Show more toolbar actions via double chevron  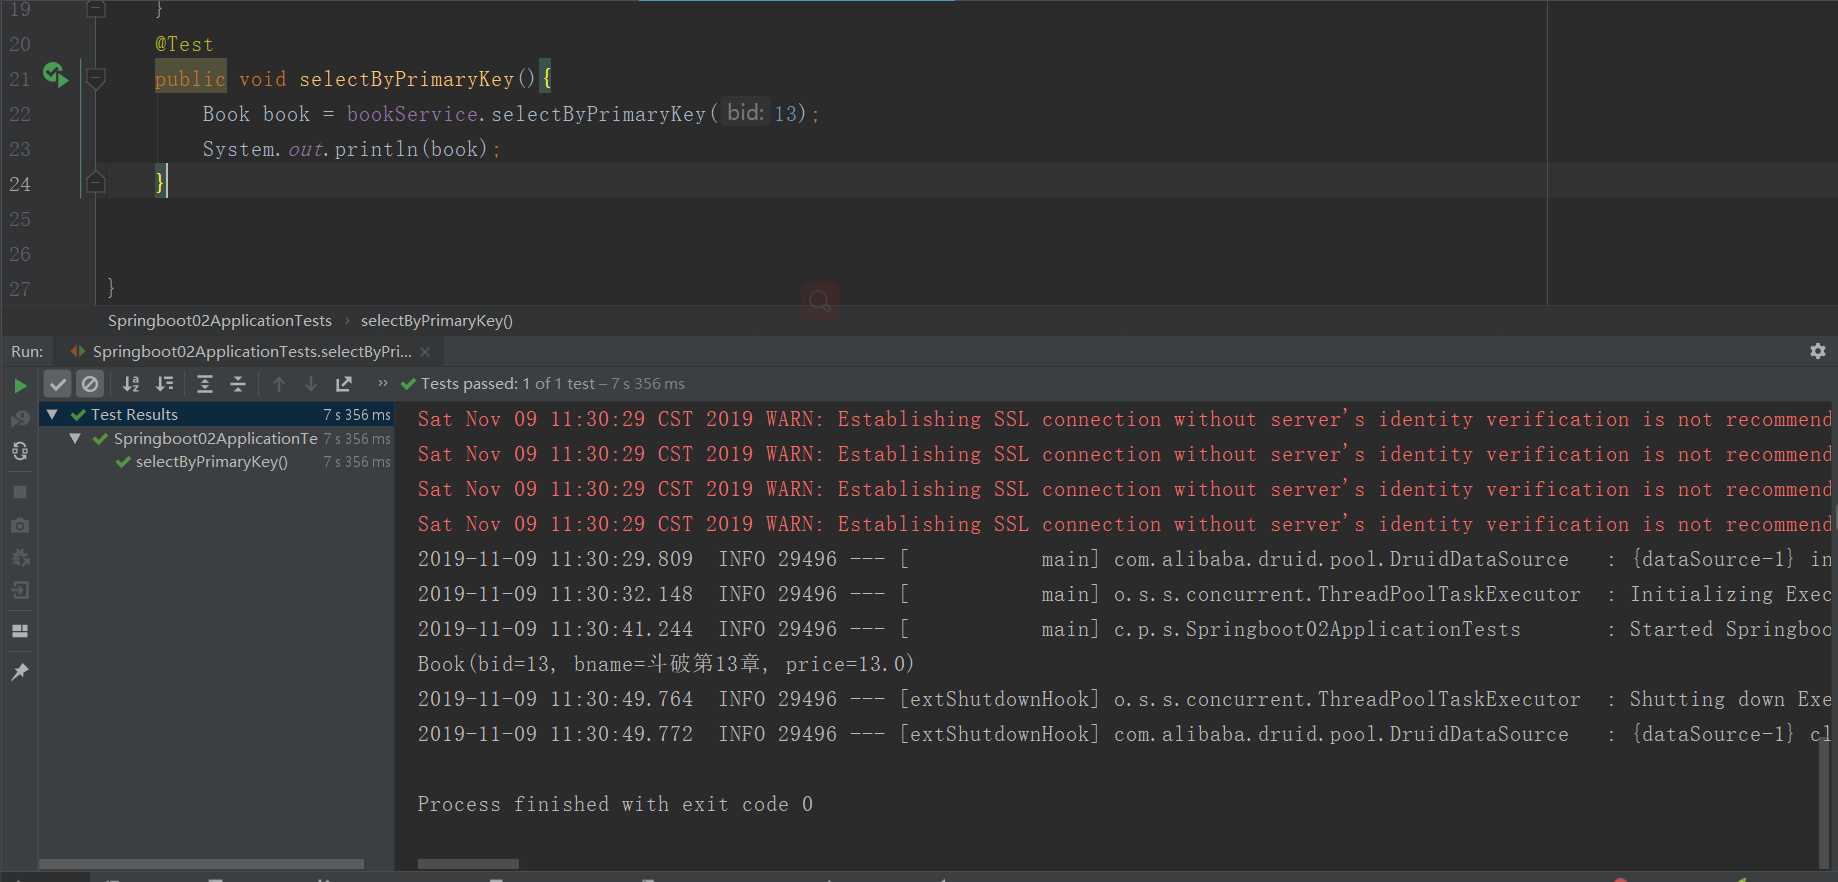[x=382, y=383]
